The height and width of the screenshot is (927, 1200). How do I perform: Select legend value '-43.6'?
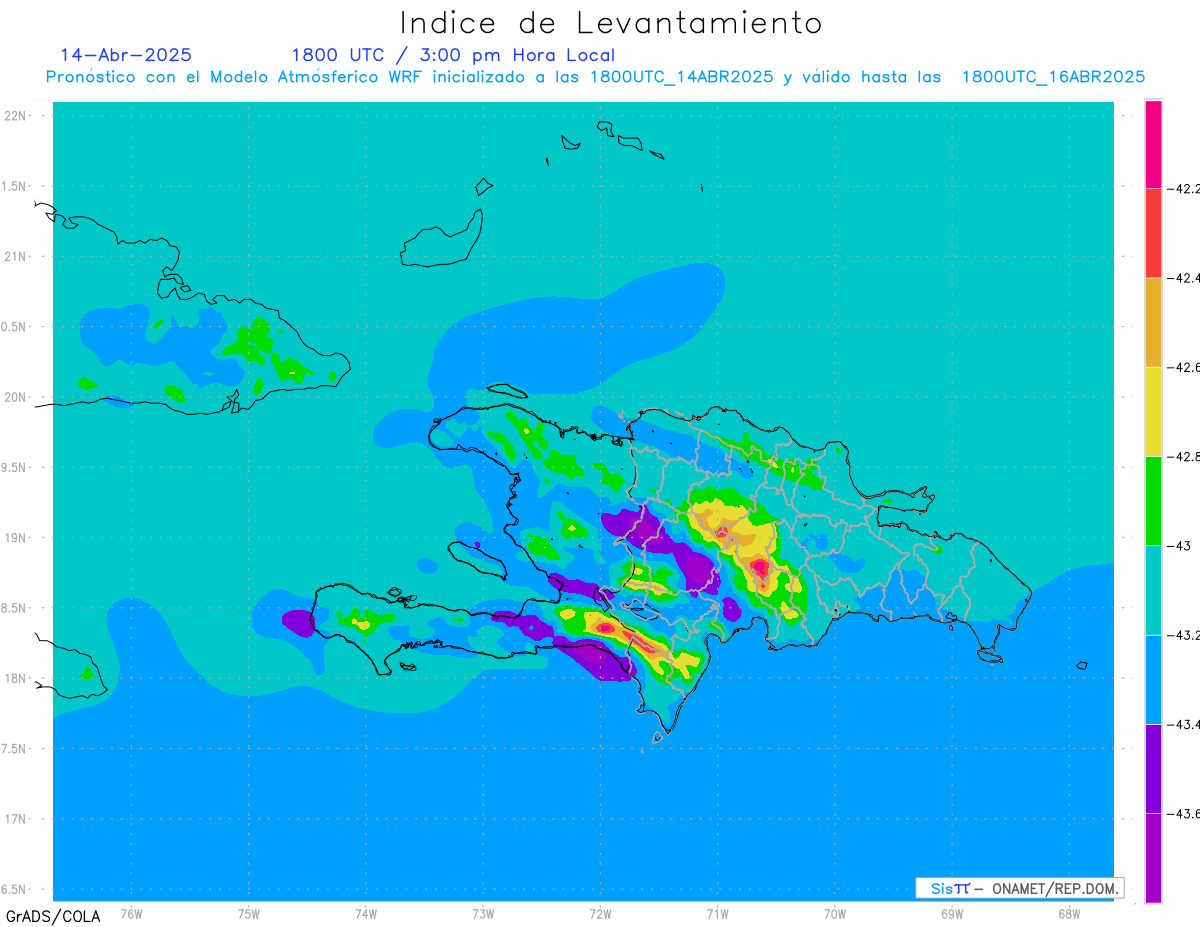click(1184, 813)
